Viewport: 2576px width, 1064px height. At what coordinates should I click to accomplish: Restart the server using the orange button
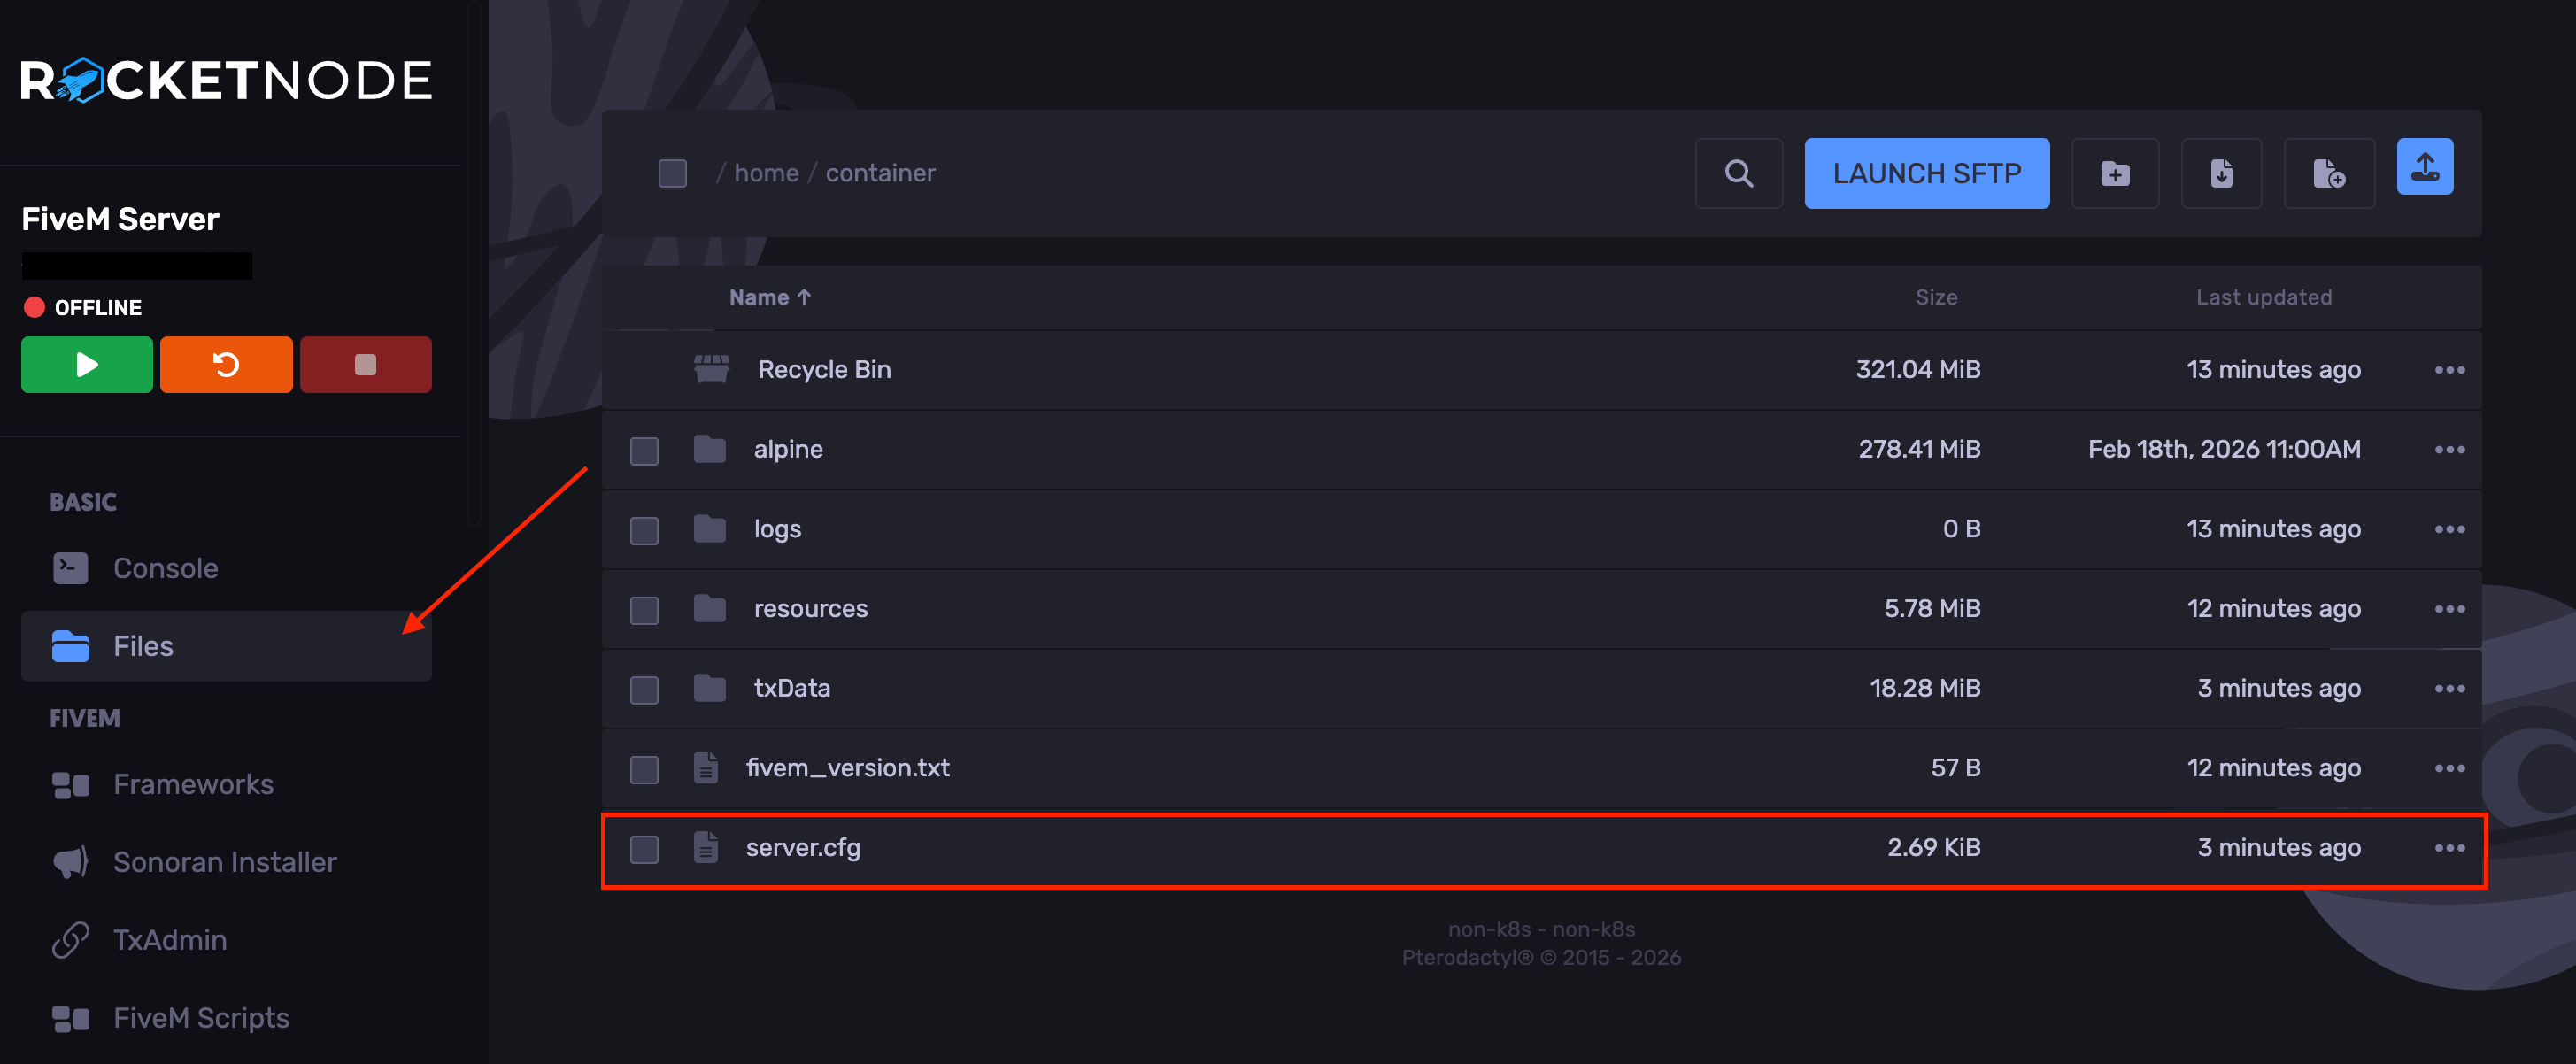tap(226, 365)
